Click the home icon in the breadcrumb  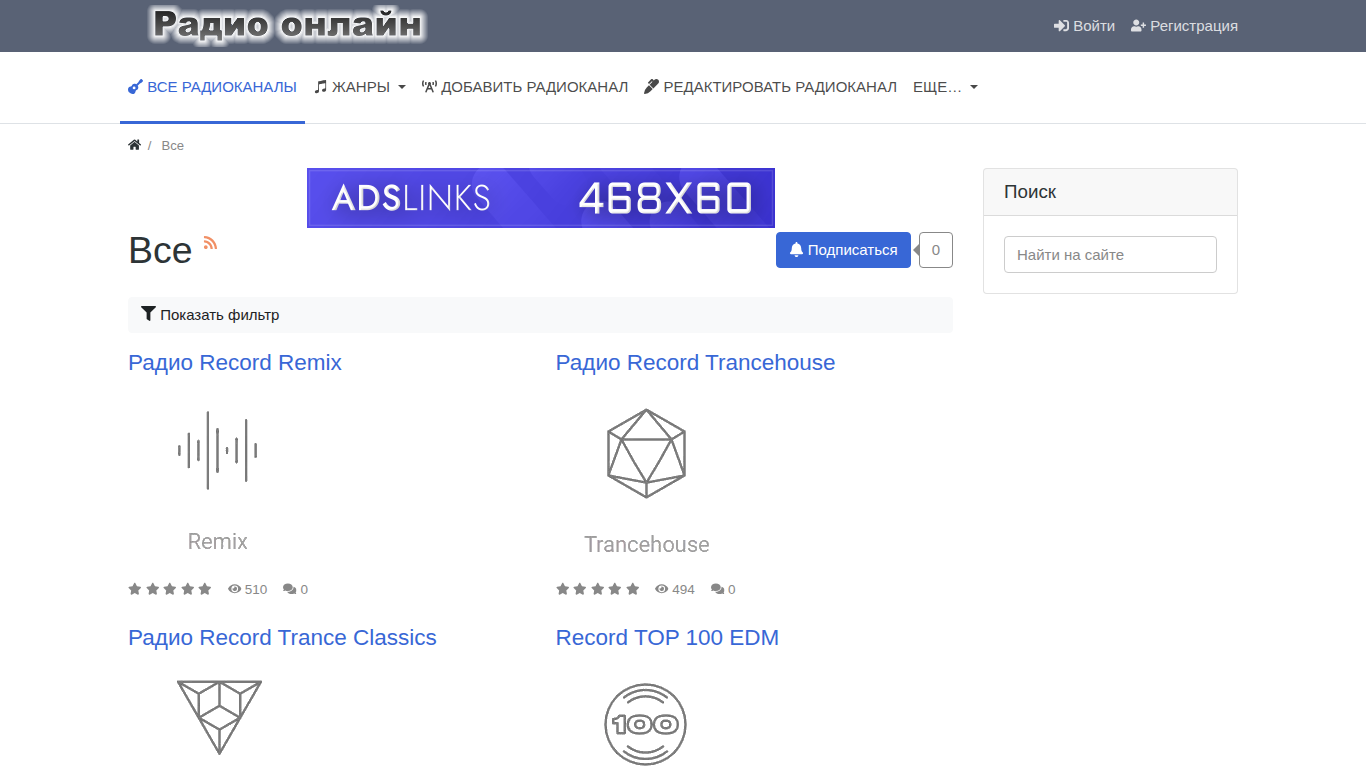(134, 145)
